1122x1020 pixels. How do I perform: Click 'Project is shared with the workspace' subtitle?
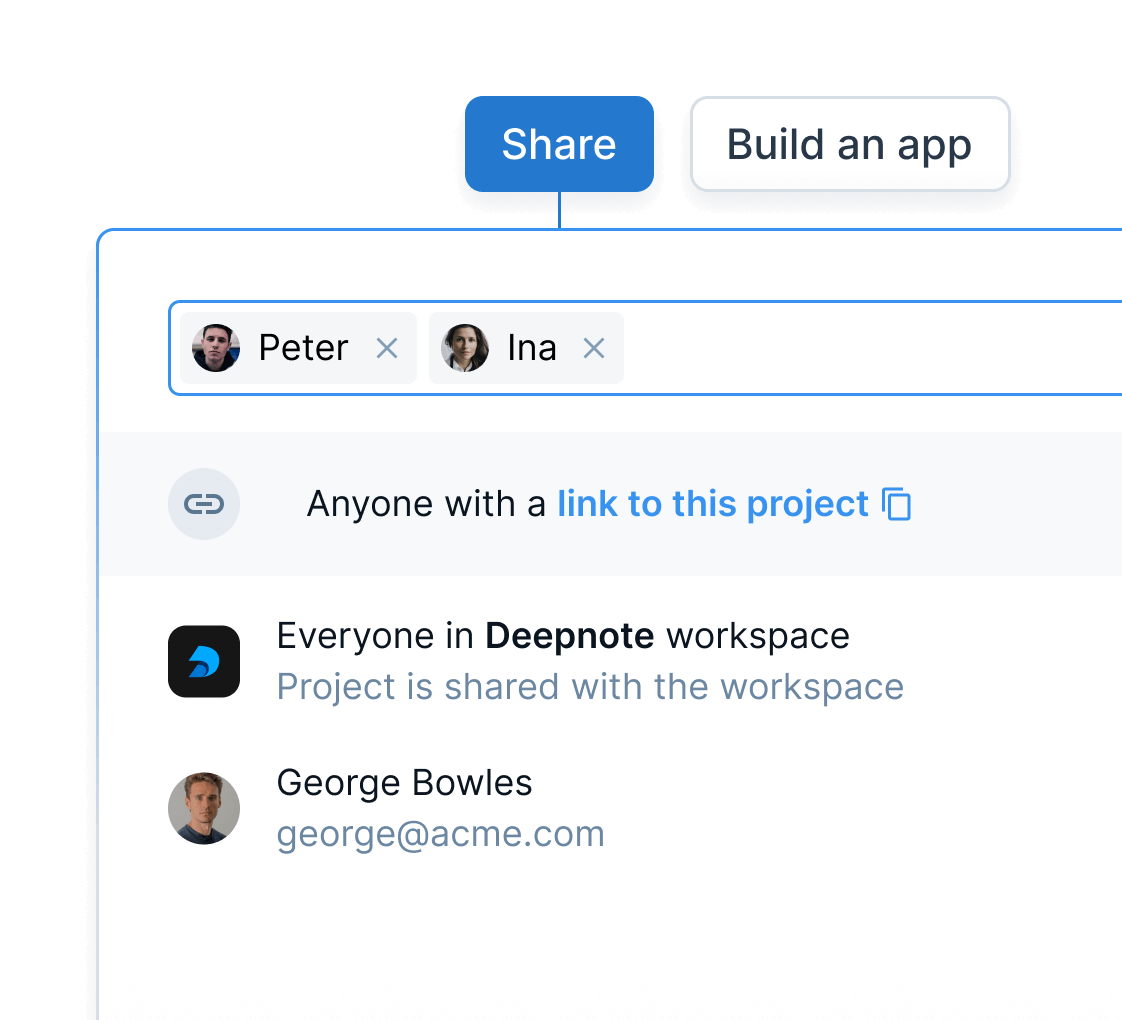click(x=590, y=687)
